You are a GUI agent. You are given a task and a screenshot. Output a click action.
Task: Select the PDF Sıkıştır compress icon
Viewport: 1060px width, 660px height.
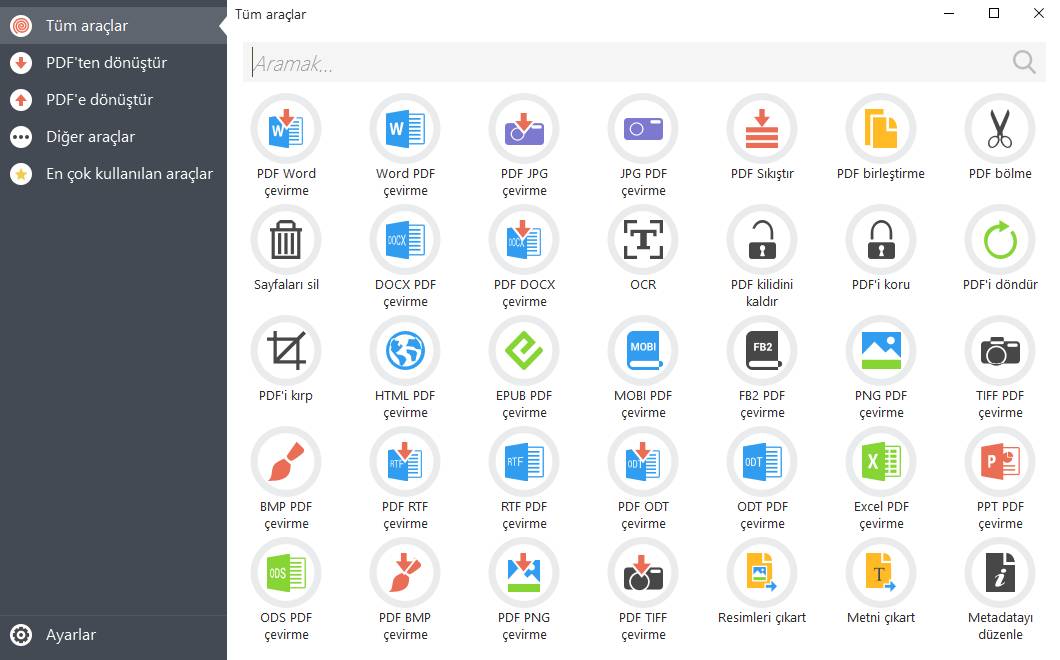tap(762, 129)
